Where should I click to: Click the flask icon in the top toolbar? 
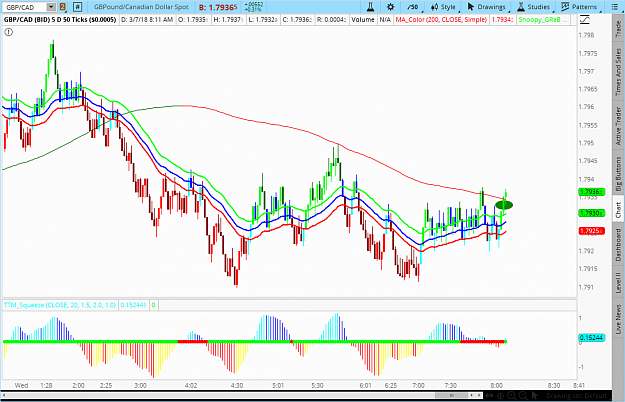(x=371, y=7)
